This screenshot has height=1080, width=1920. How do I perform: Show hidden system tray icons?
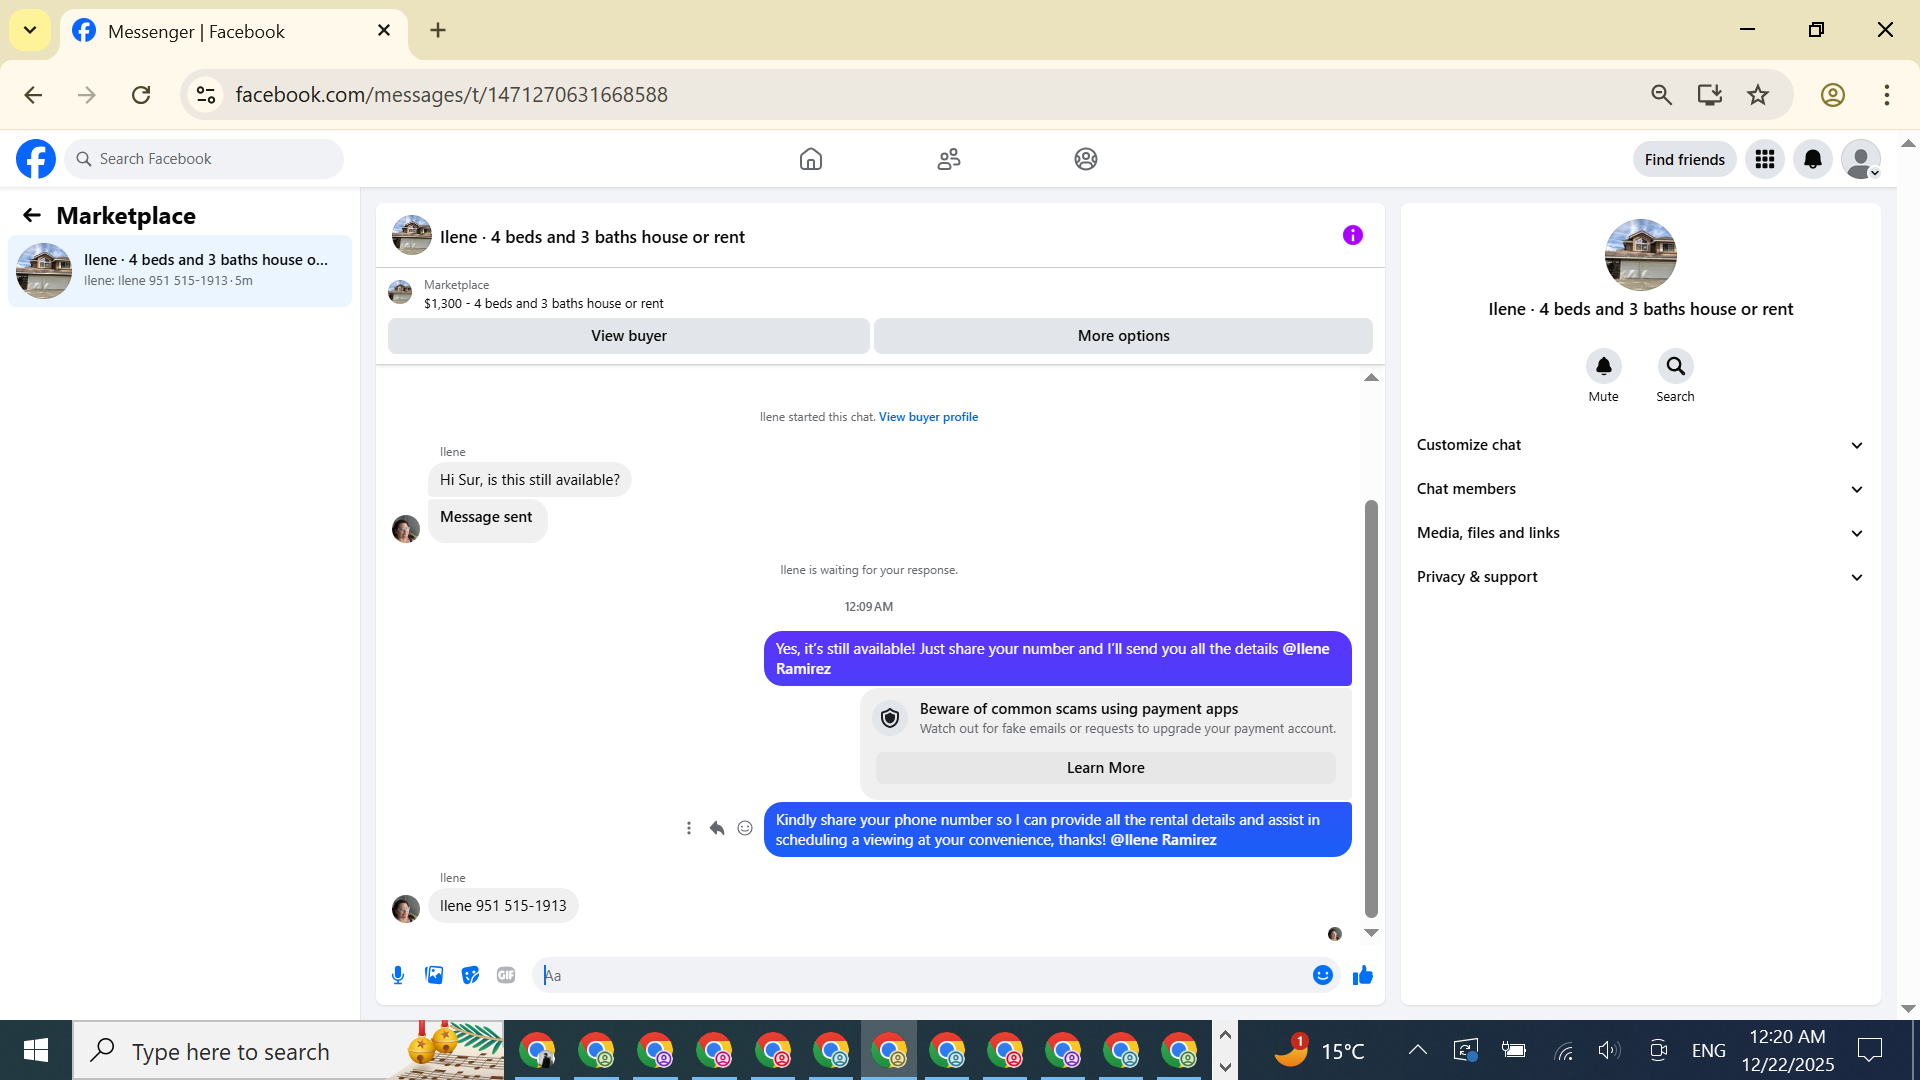point(1417,1050)
